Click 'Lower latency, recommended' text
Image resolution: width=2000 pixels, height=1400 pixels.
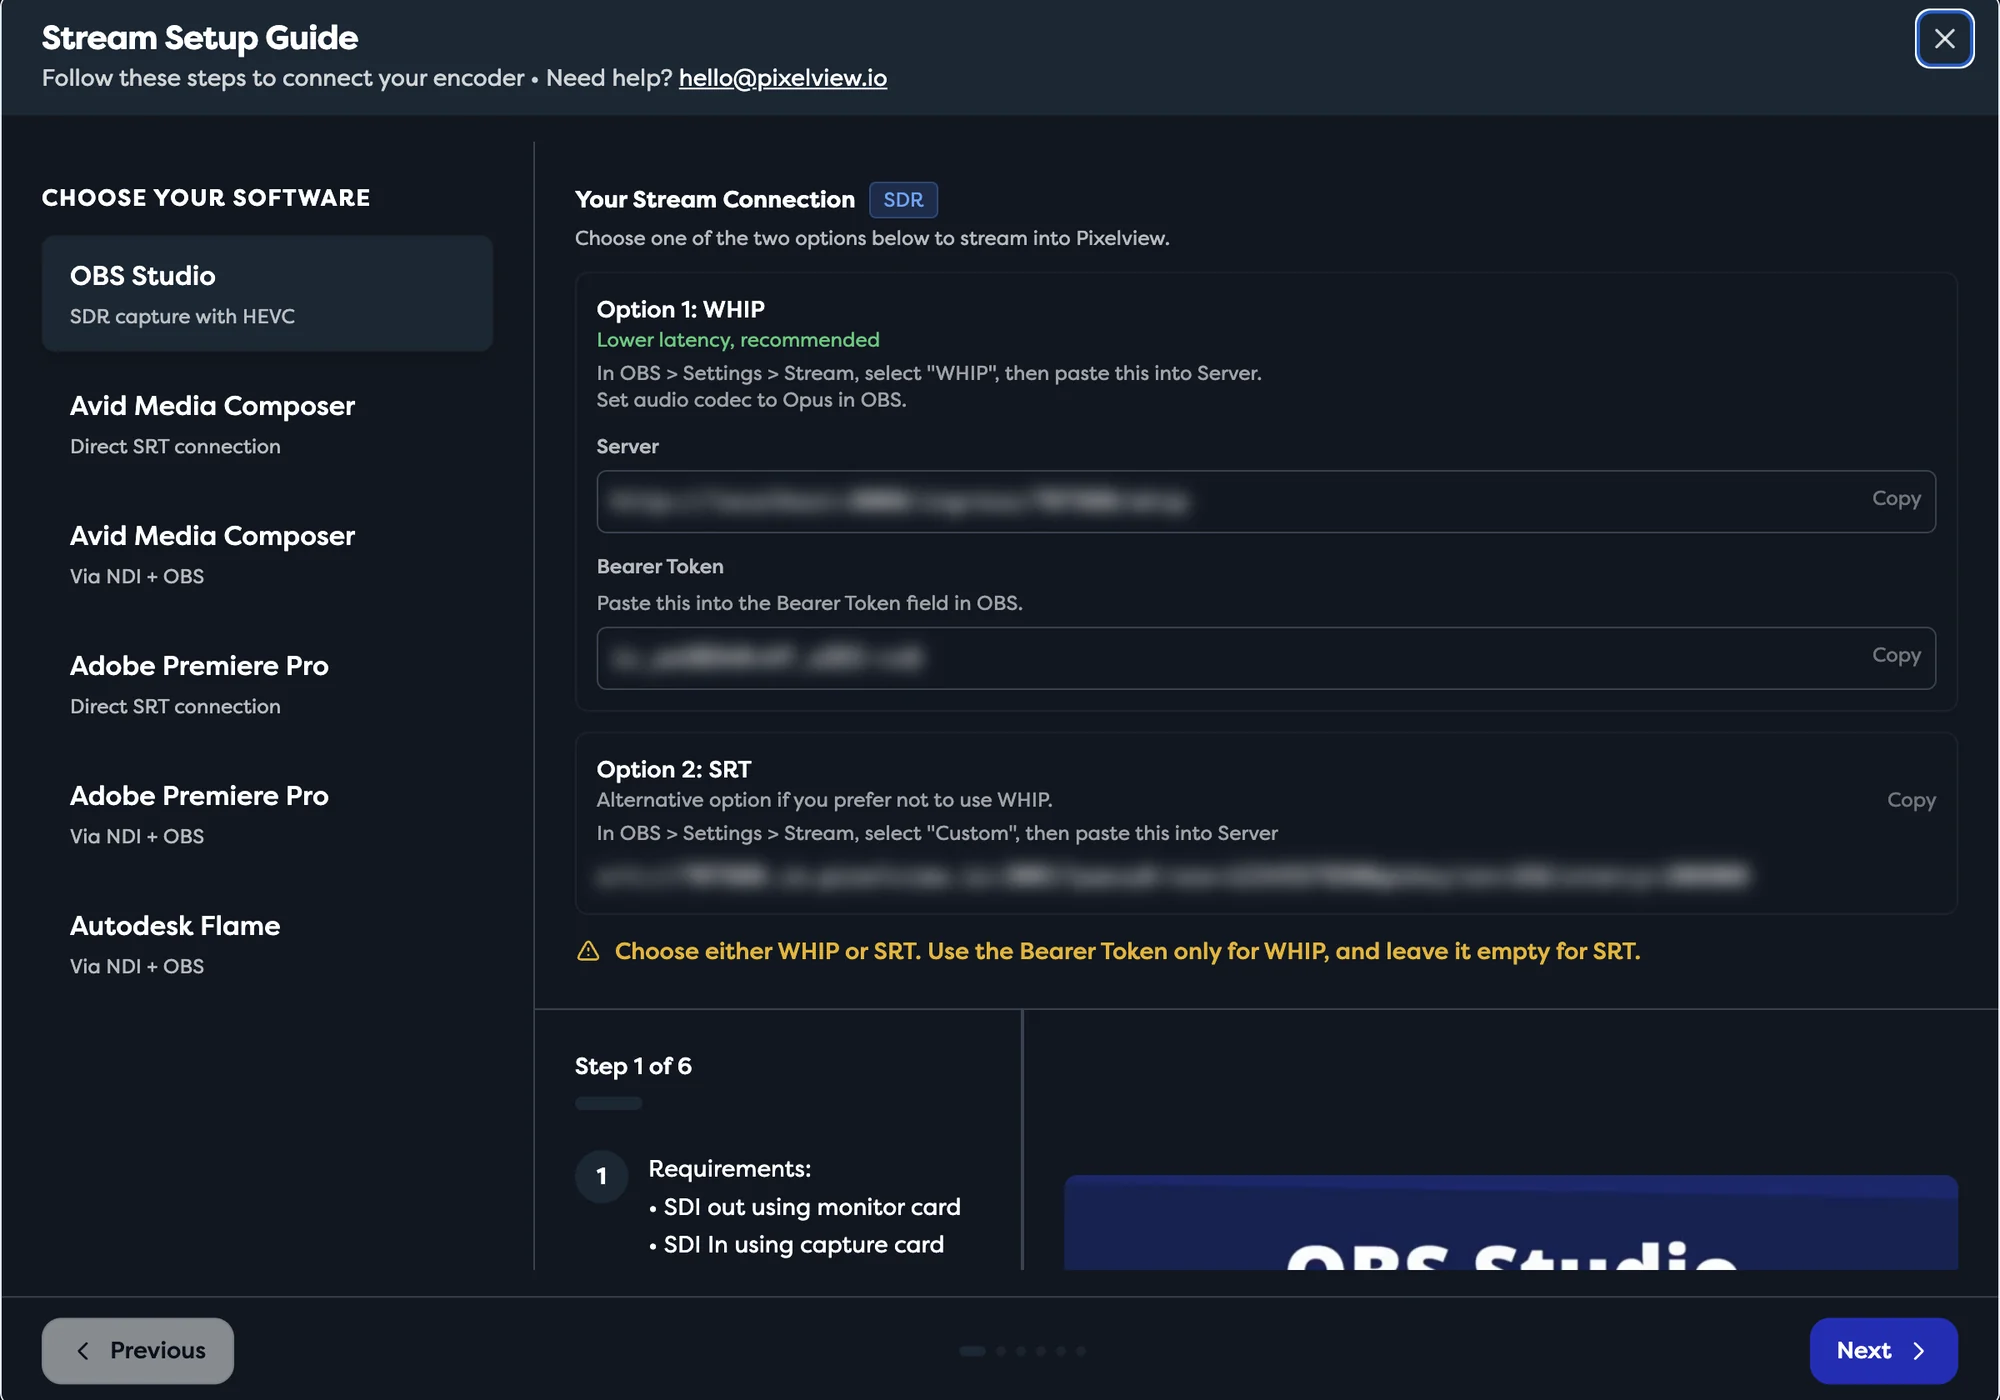[738, 340]
